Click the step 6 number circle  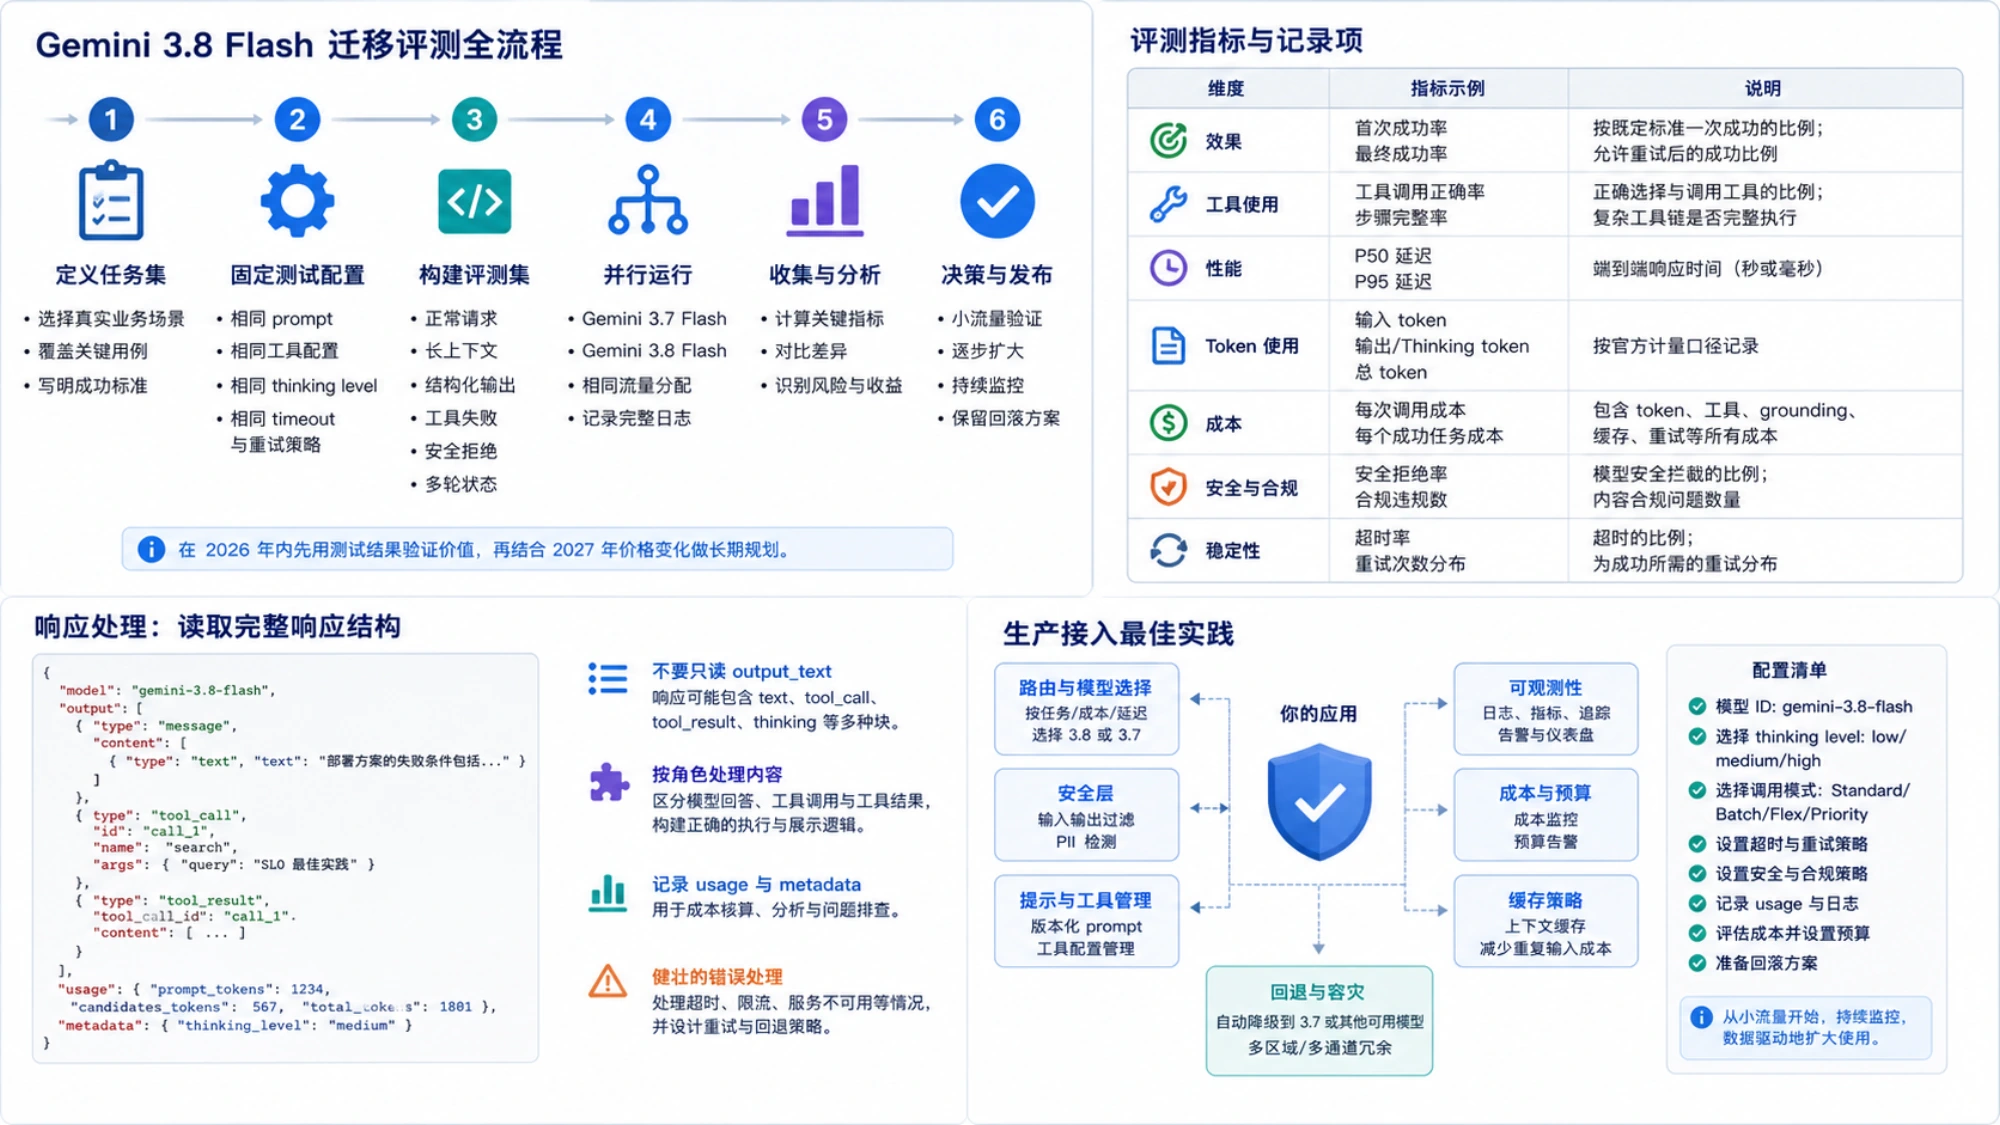[997, 120]
